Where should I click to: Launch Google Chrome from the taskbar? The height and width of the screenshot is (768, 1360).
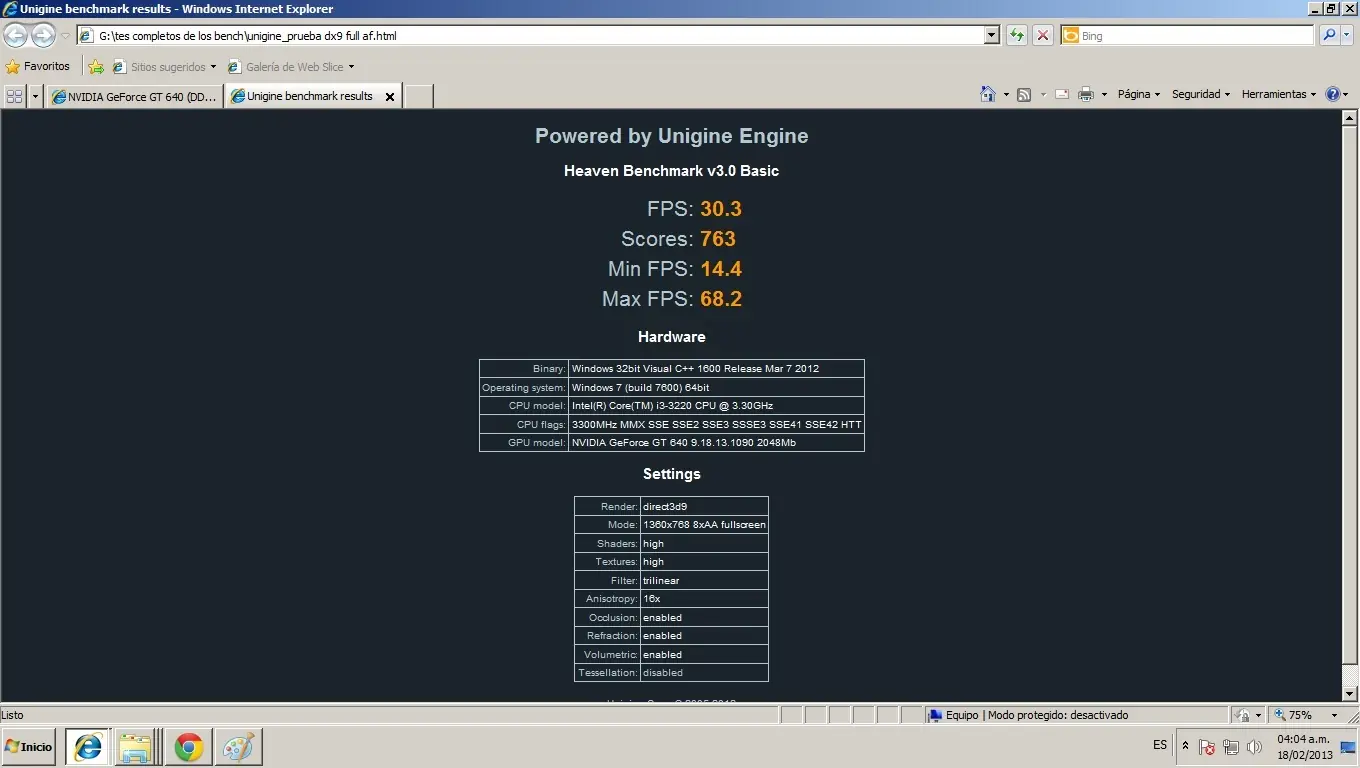pyautogui.click(x=188, y=747)
